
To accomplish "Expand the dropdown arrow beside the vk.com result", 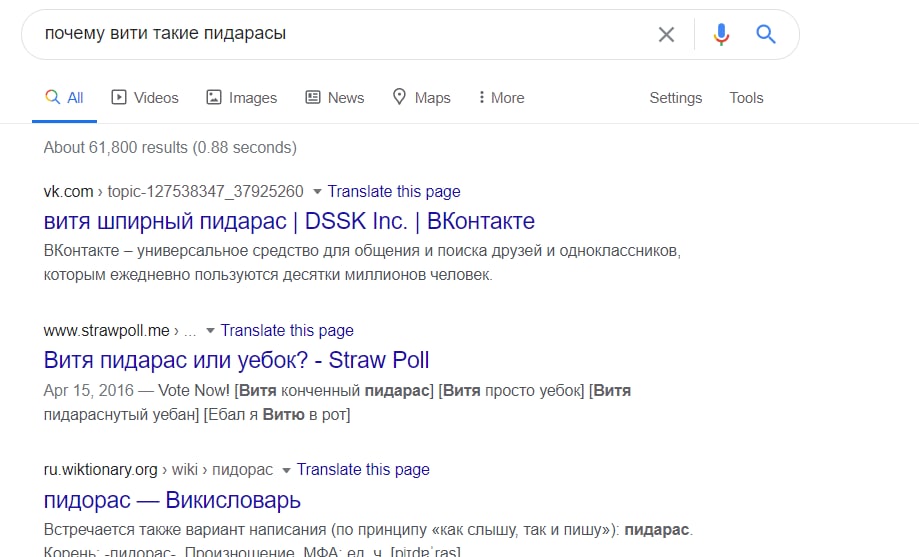I will click(x=317, y=192).
